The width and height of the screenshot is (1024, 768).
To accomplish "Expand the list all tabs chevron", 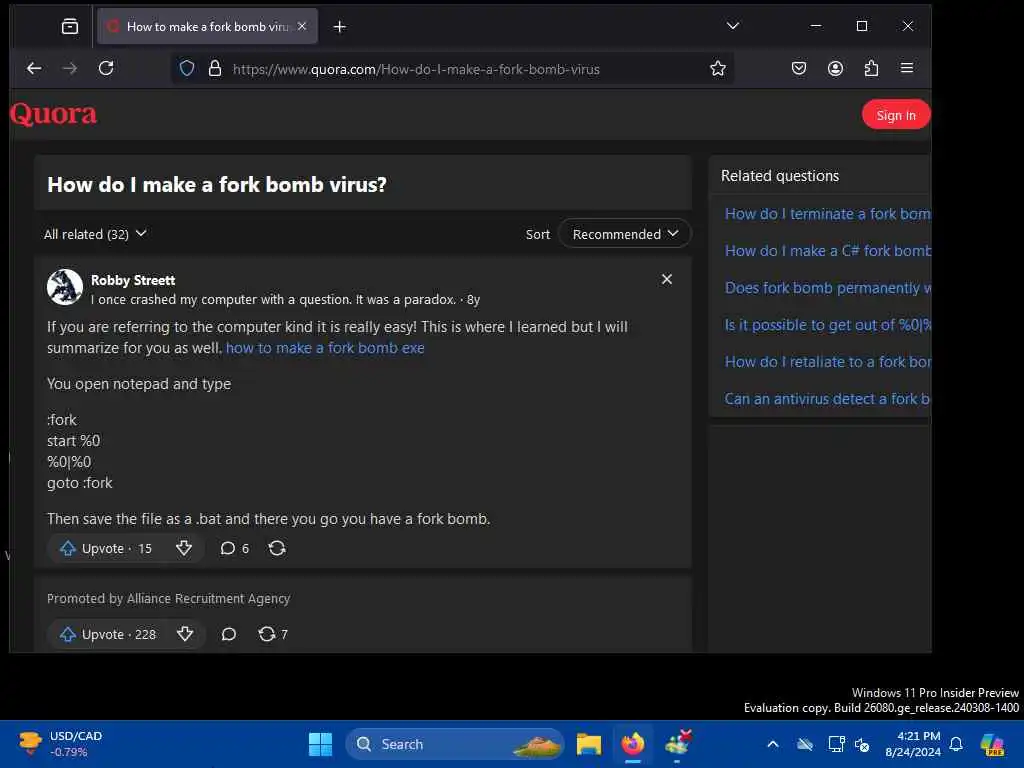I will click(x=733, y=26).
